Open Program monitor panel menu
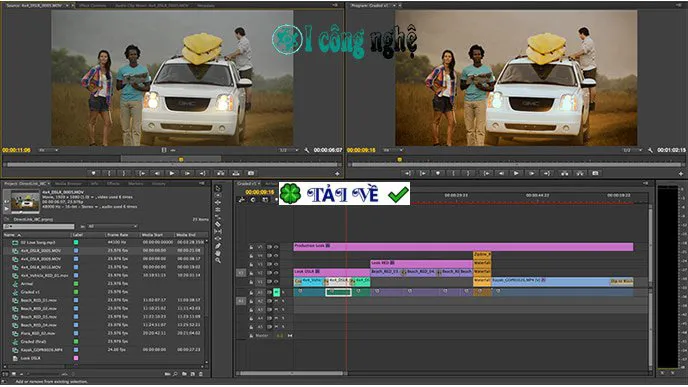The height and width of the screenshot is (387, 688). pyautogui.click(x=679, y=5)
